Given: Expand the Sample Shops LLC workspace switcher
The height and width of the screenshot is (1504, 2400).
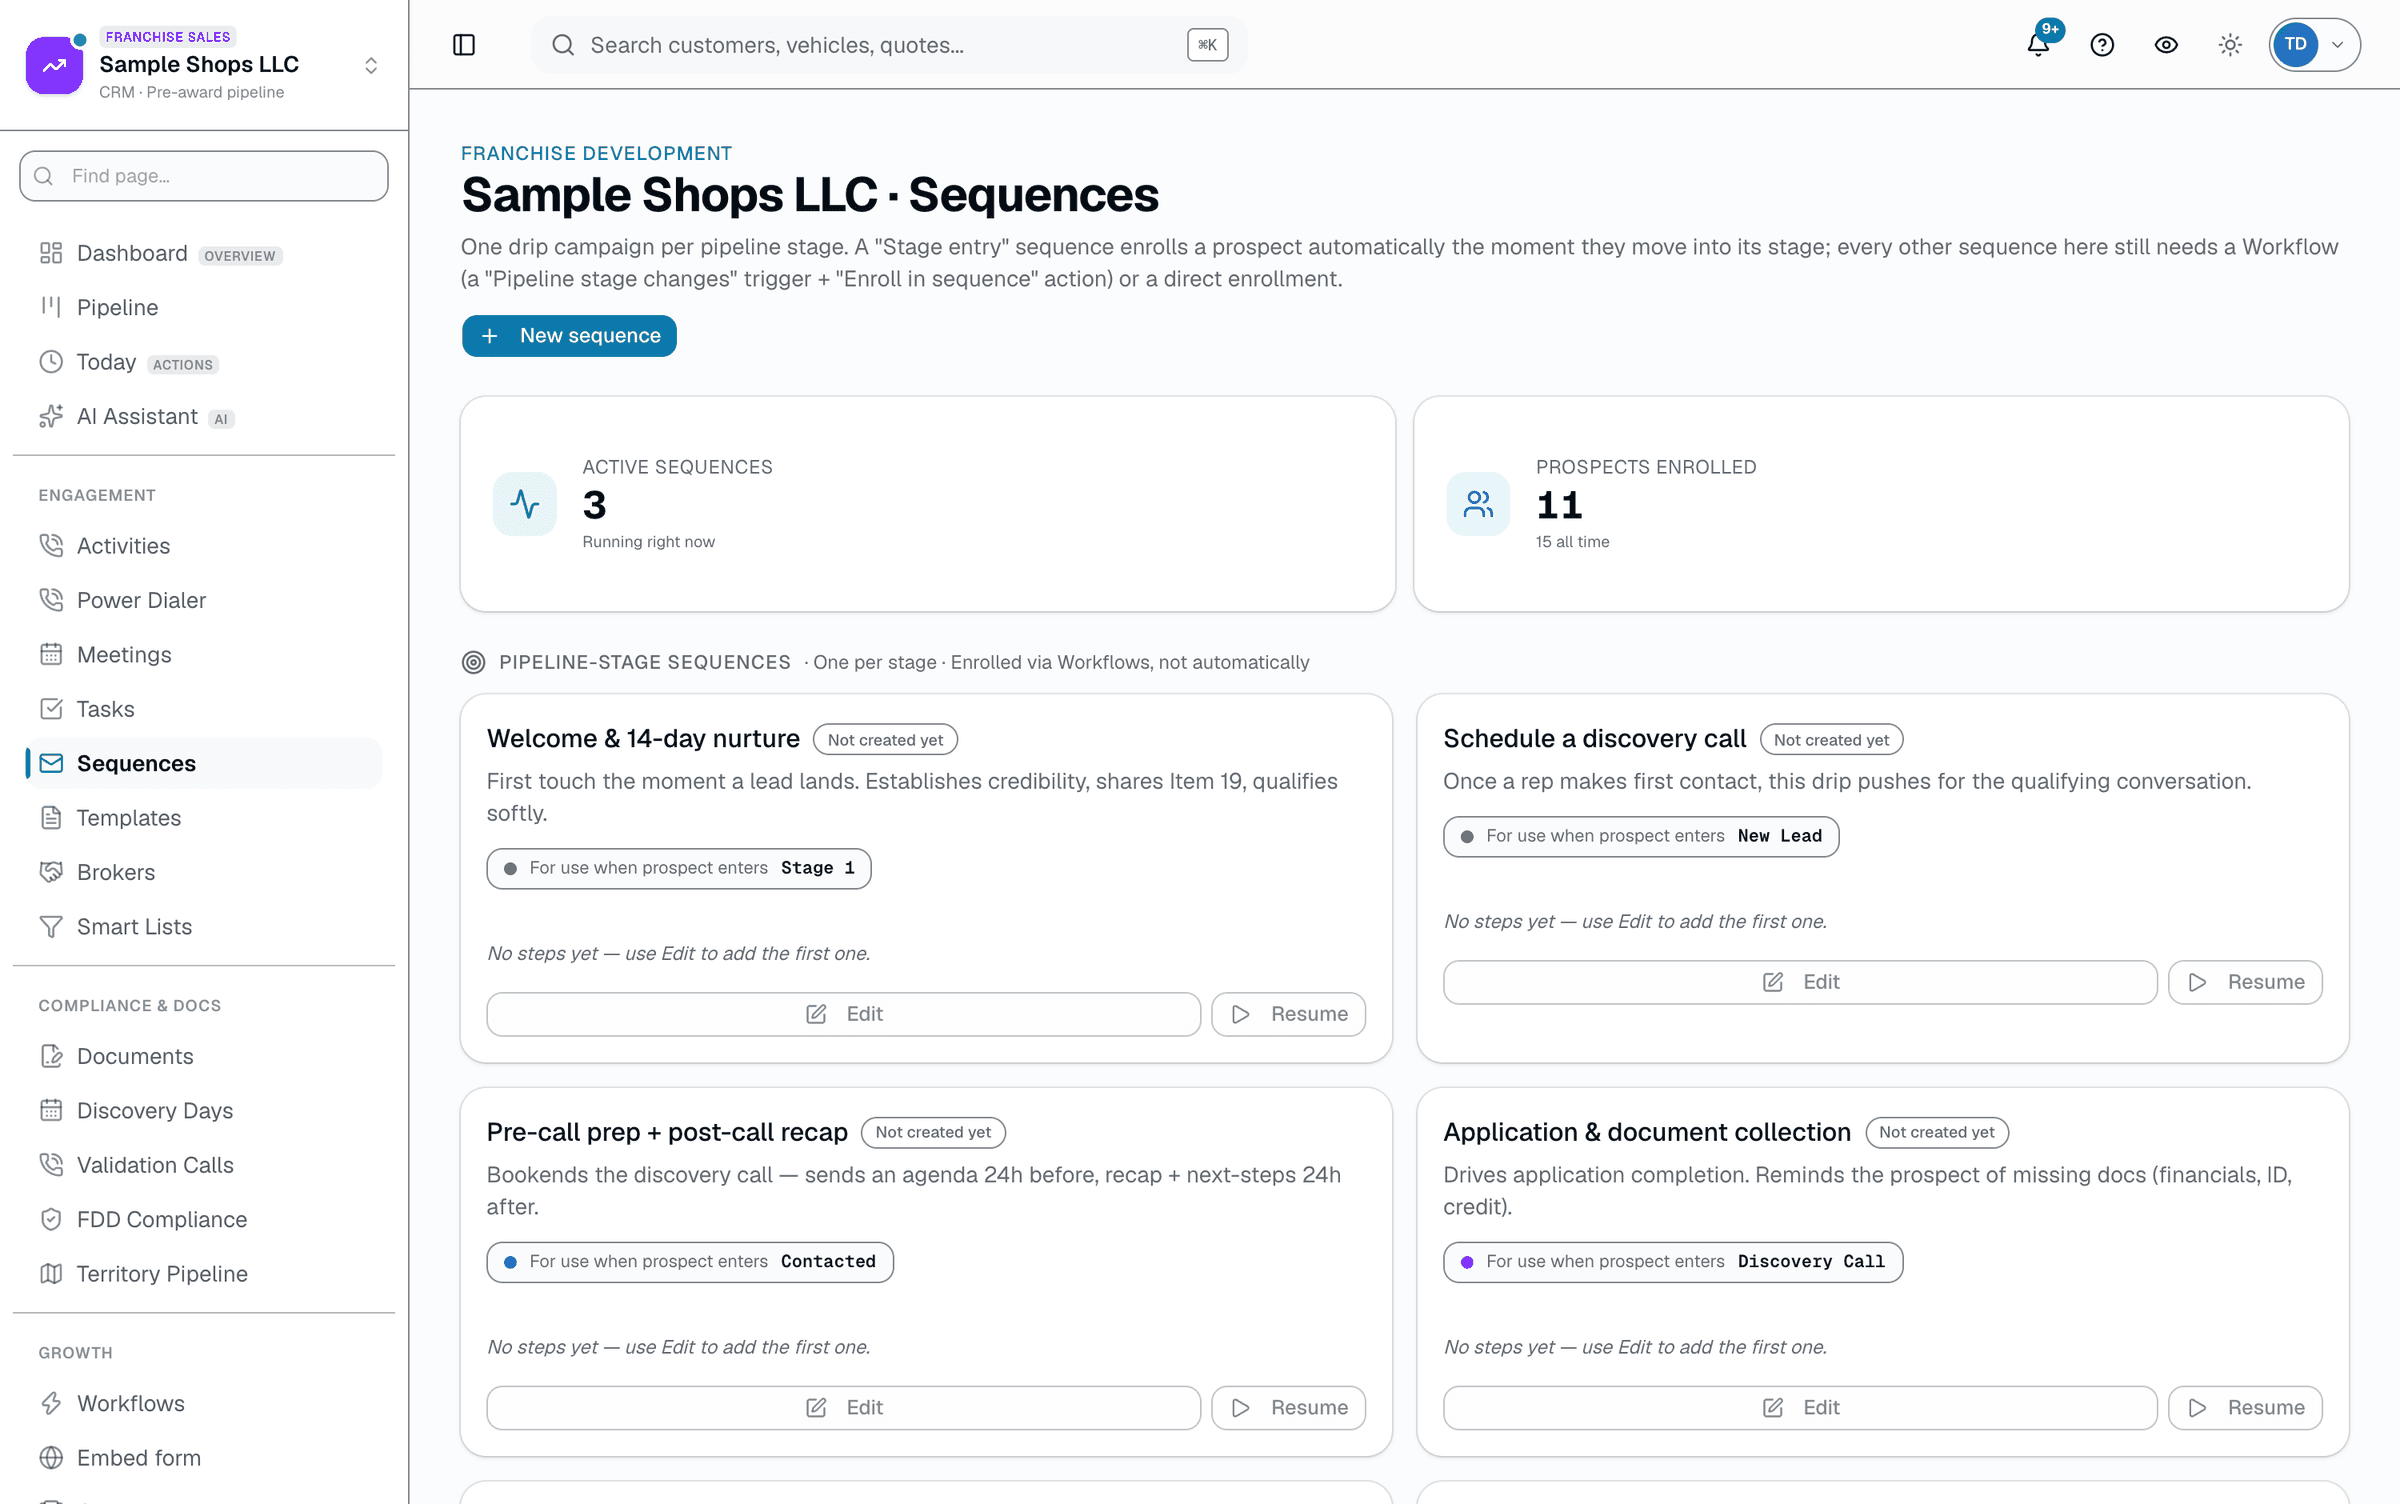Looking at the screenshot, I should coord(371,65).
